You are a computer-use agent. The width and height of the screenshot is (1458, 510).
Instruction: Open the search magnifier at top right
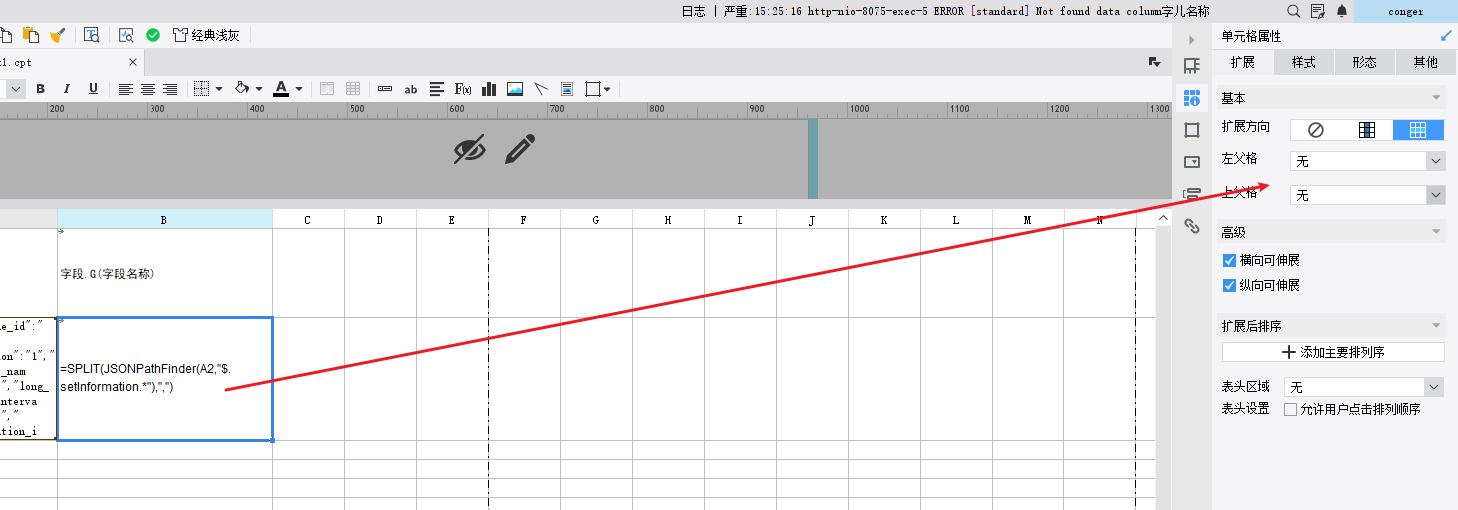click(x=1293, y=11)
